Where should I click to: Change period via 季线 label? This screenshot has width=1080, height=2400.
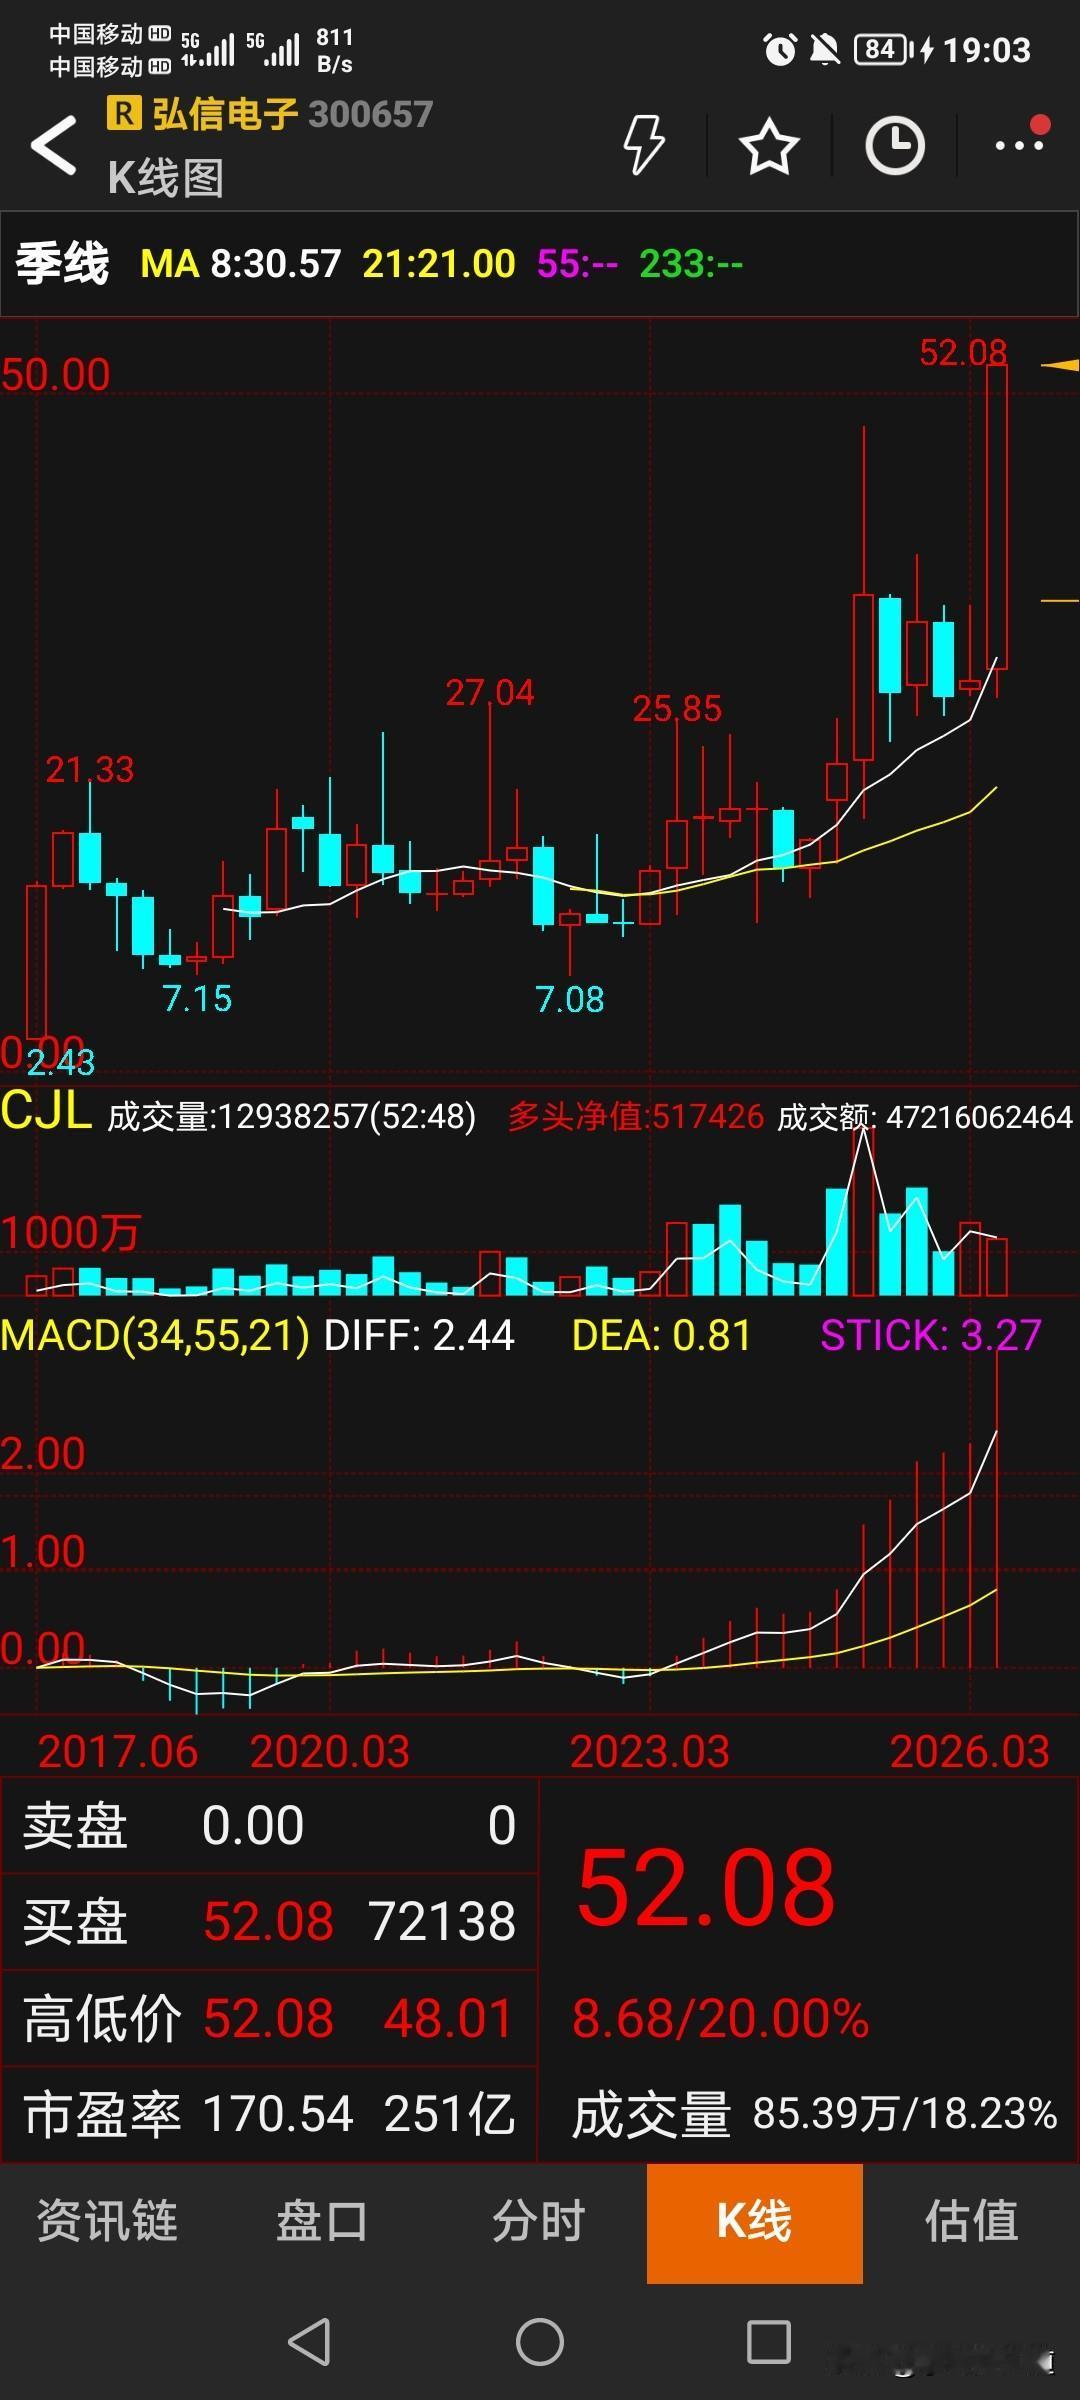(x=62, y=264)
